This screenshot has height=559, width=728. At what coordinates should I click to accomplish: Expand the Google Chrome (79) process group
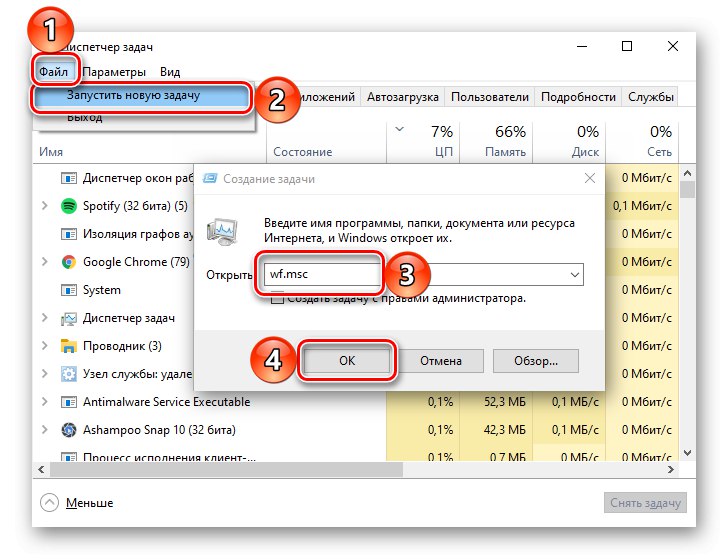45,262
